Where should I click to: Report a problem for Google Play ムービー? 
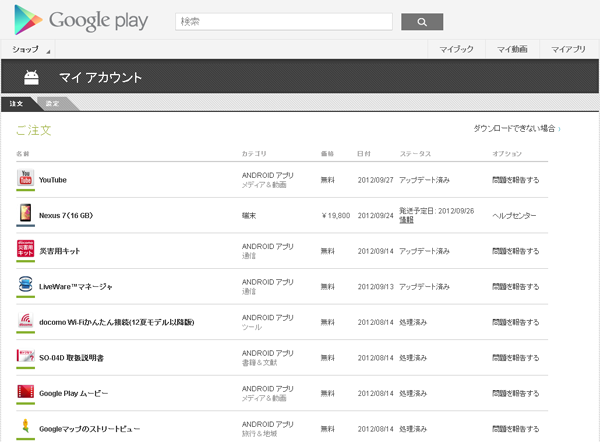pos(515,393)
